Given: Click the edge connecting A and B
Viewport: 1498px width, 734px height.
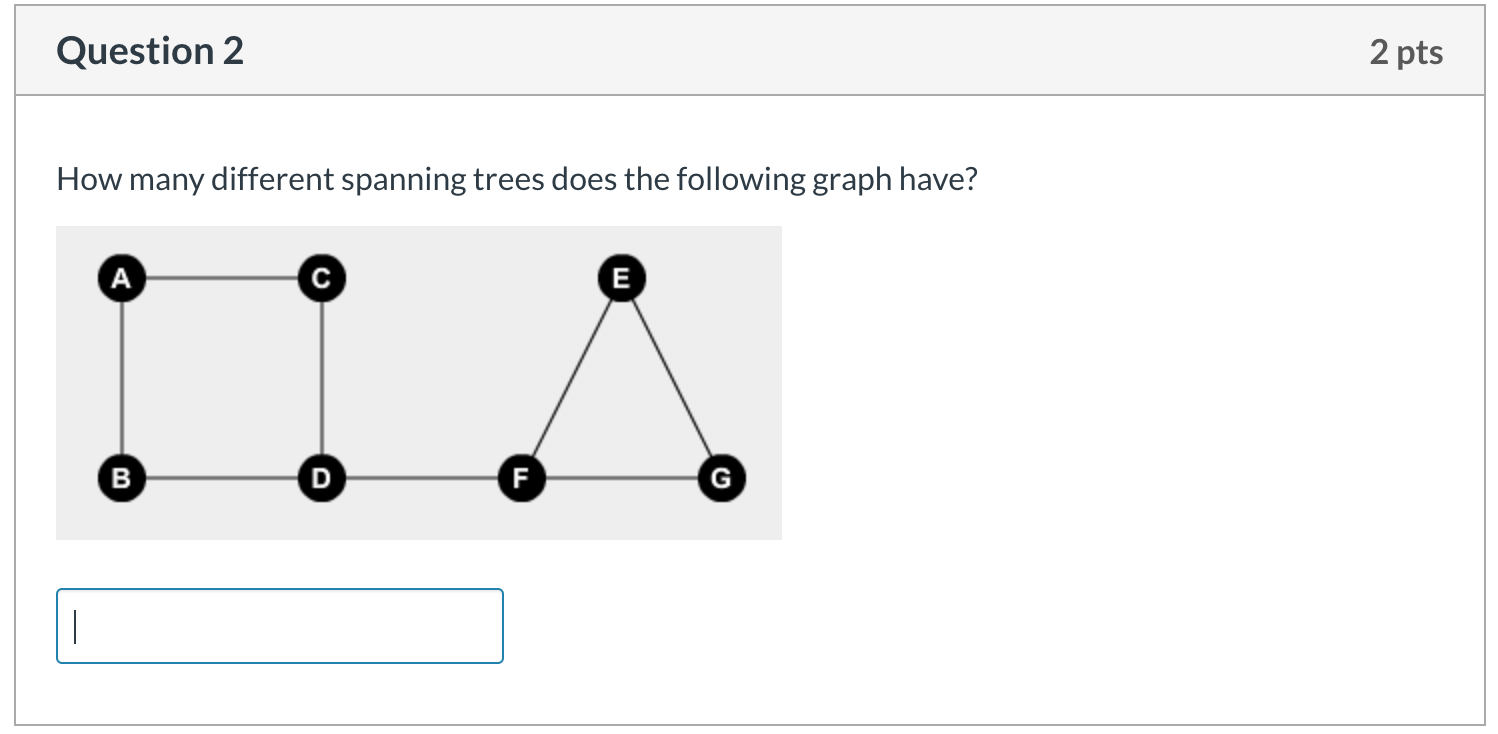Looking at the screenshot, I should click(x=120, y=378).
